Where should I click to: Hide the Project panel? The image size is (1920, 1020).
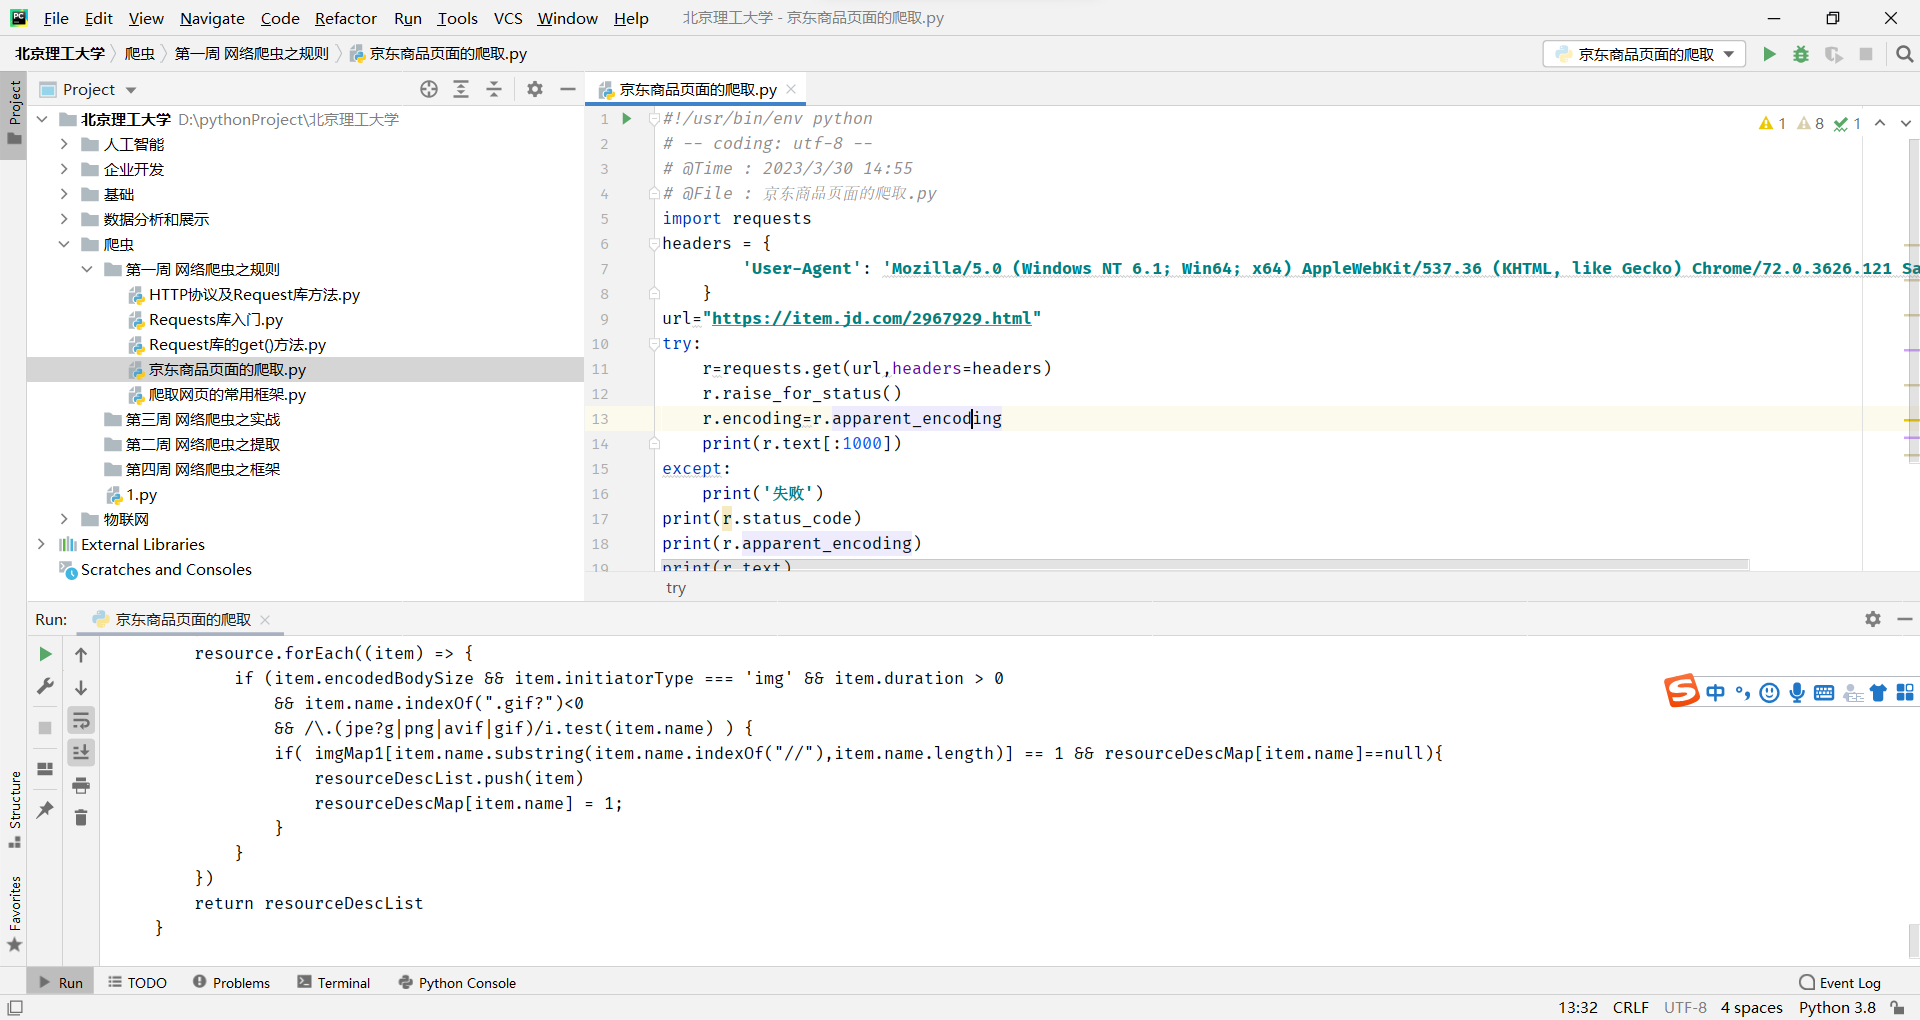[x=568, y=89]
